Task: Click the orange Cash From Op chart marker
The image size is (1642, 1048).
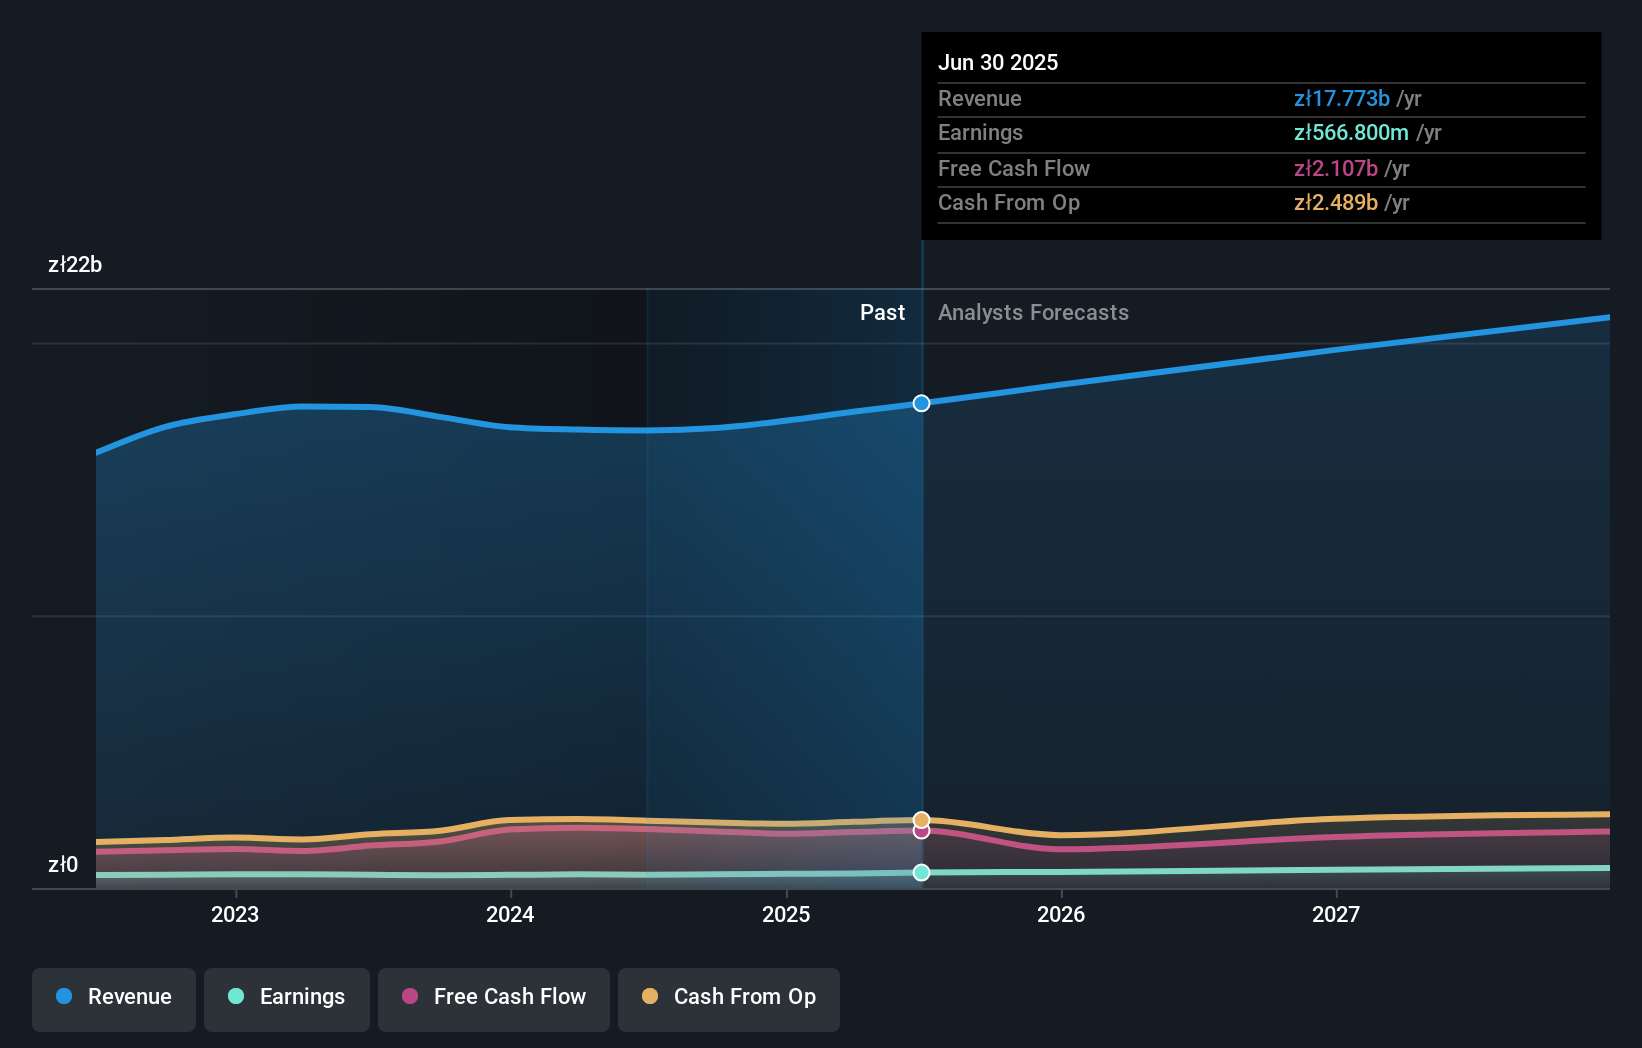Action: point(920,818)
